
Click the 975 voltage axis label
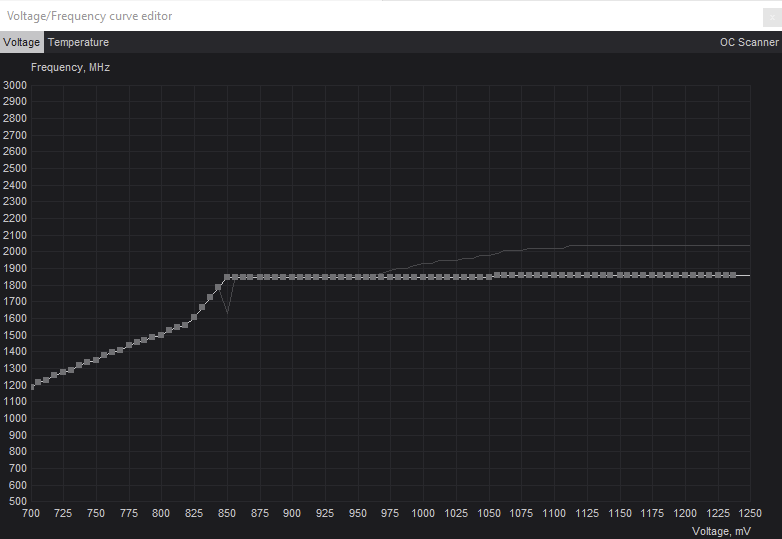click(x=390, y=514)
